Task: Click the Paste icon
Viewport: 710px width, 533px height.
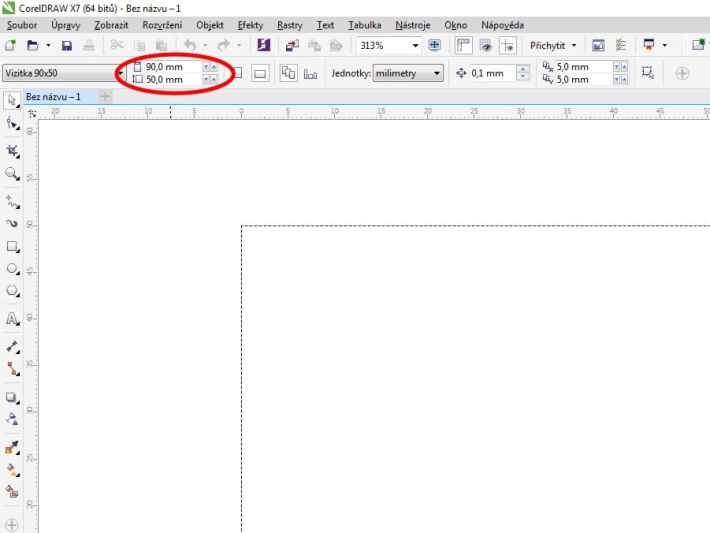Action: click(161, 45)
